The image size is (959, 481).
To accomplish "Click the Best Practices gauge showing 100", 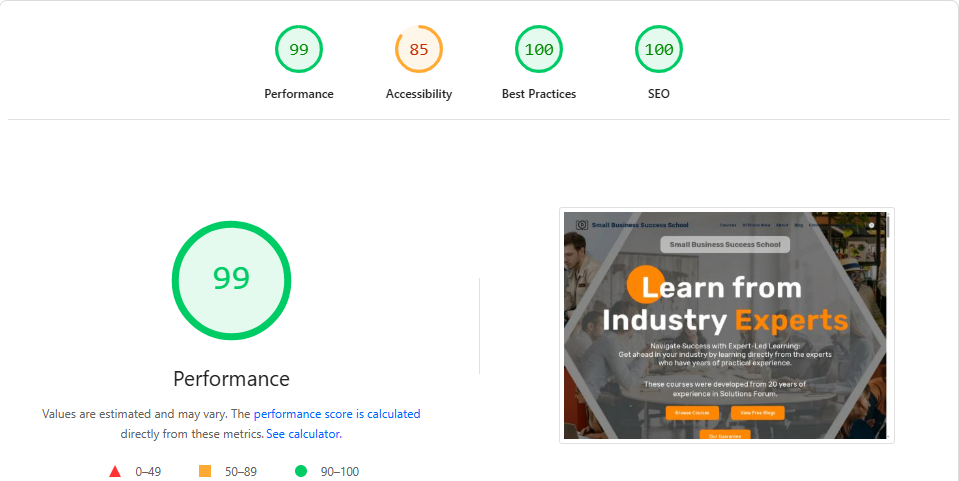I will tap(539, 49).
